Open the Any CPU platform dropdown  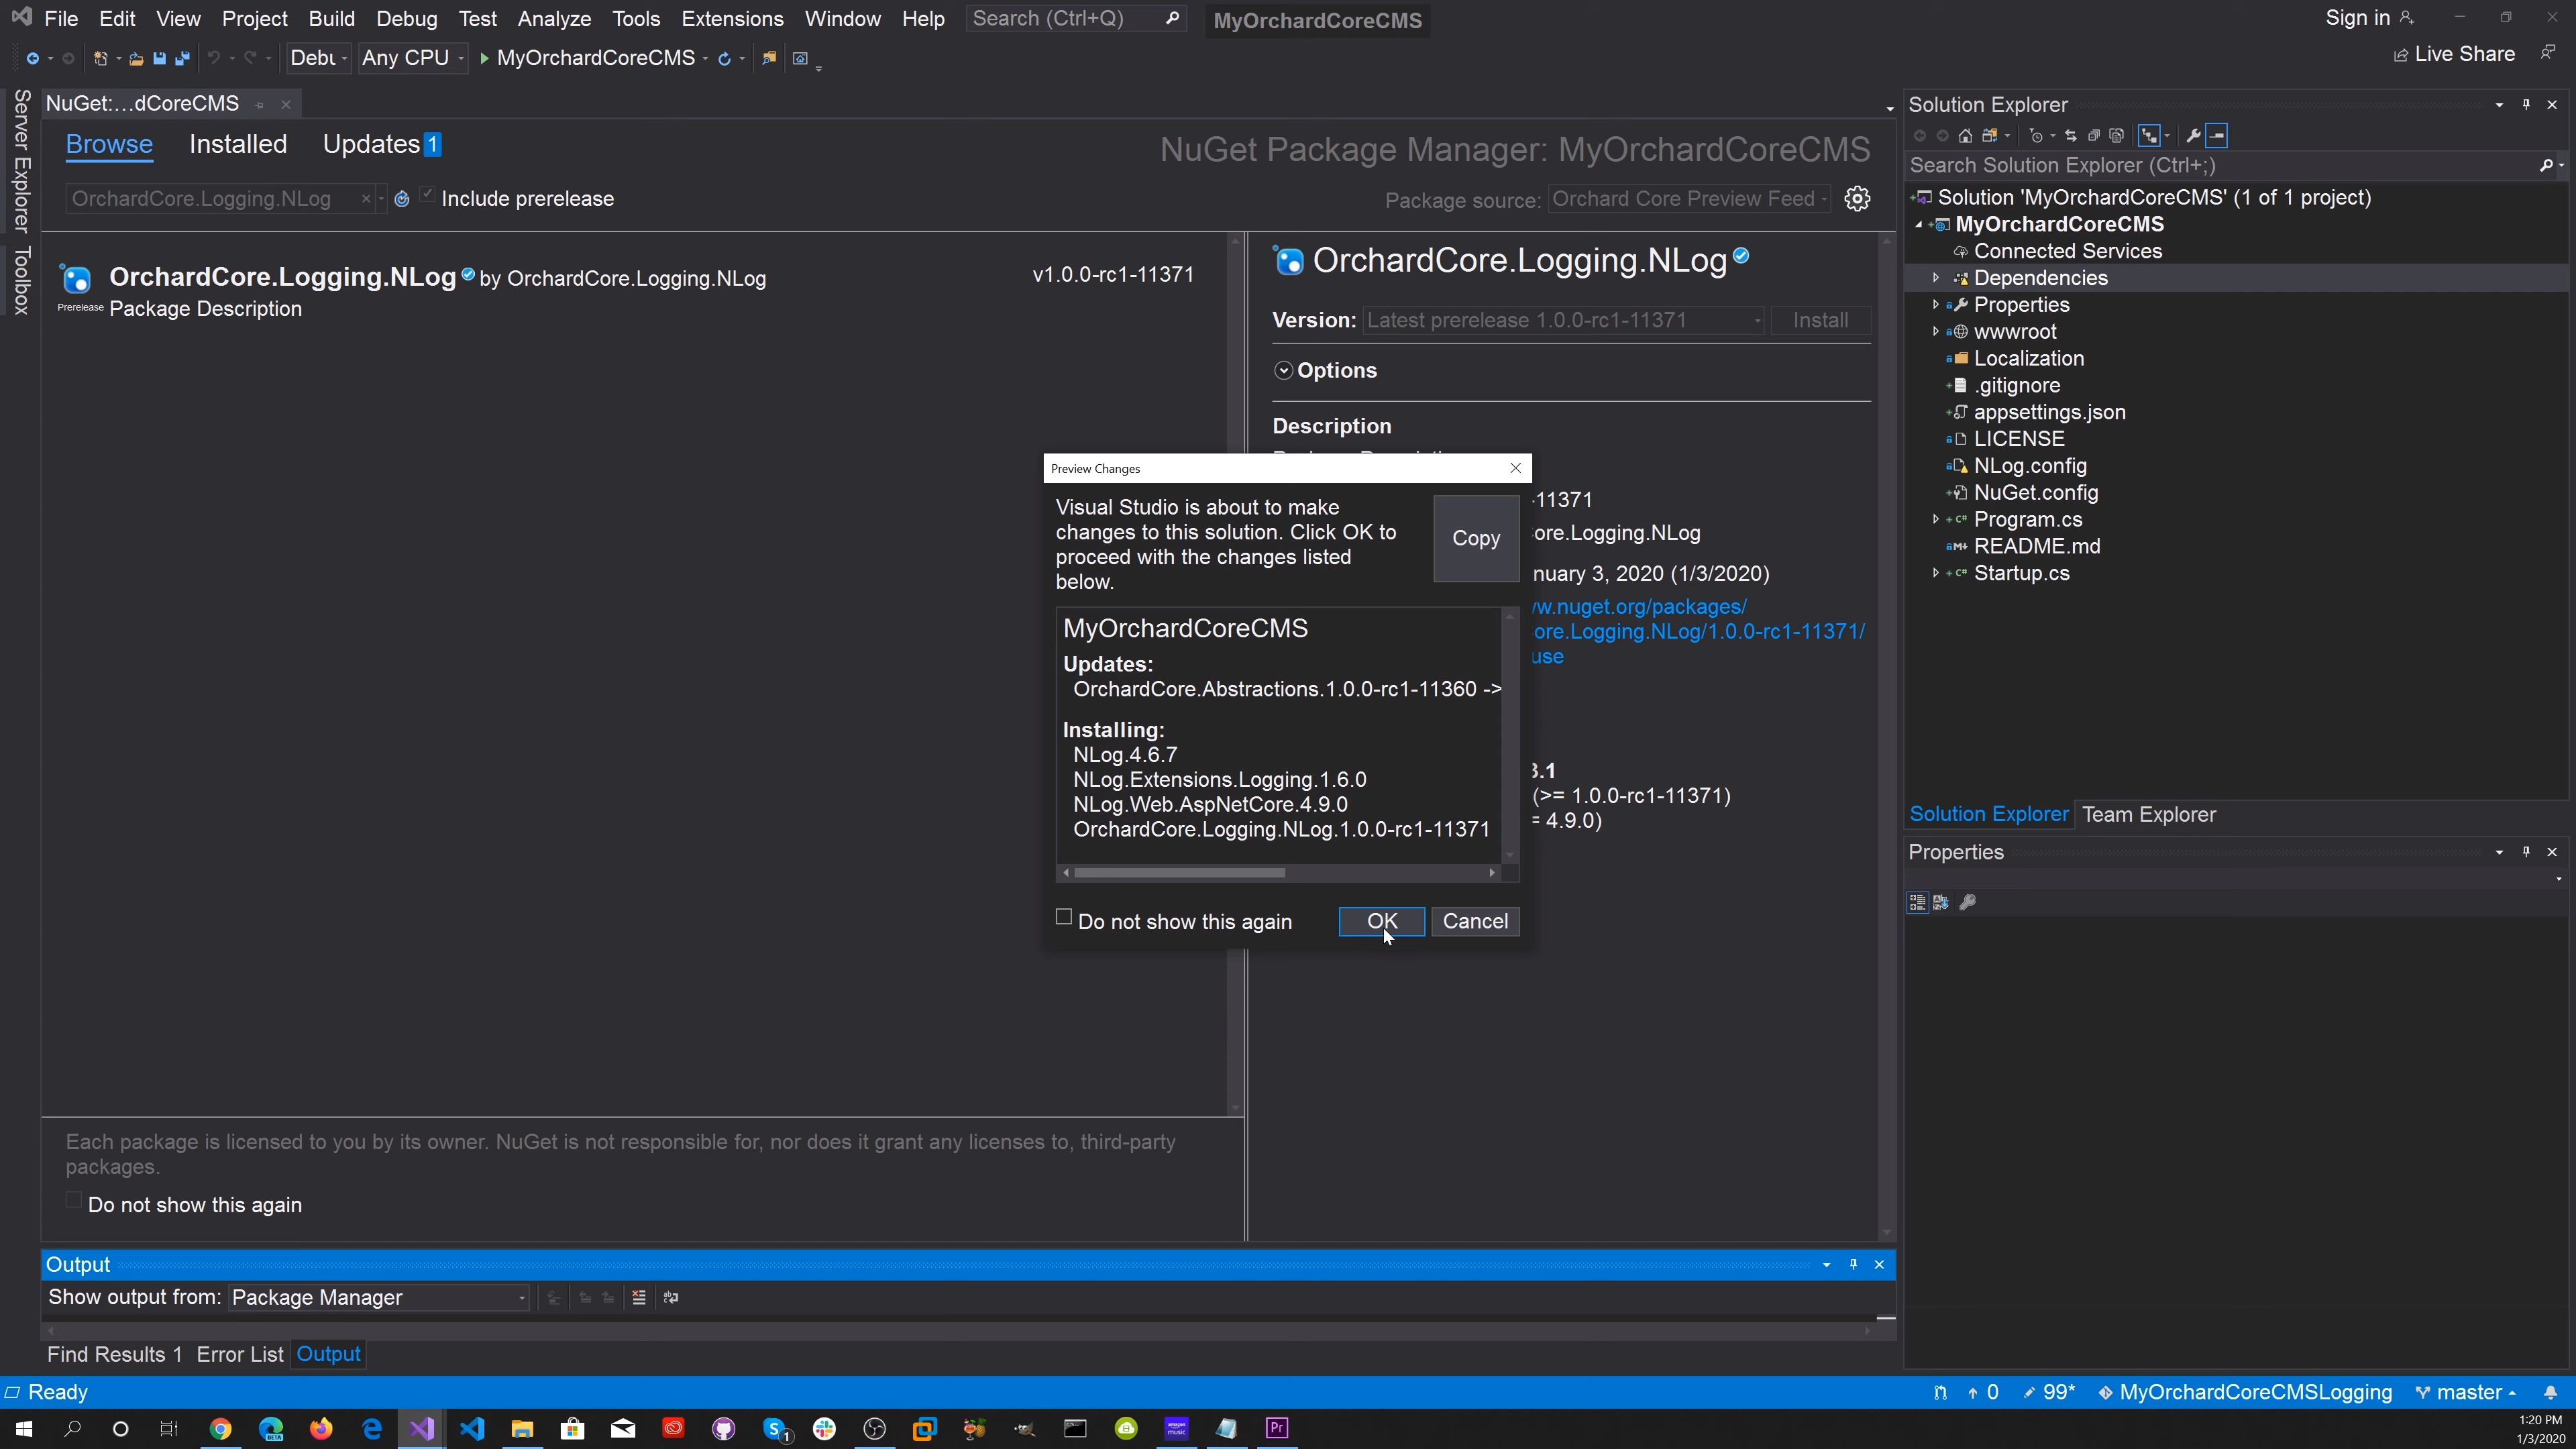413,58
